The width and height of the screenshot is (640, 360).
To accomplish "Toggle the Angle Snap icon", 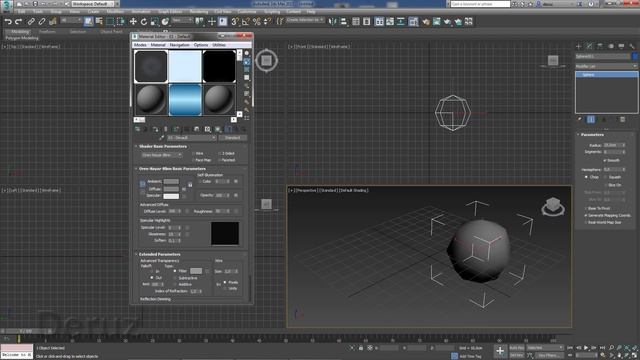I will (x=246, y=22).
